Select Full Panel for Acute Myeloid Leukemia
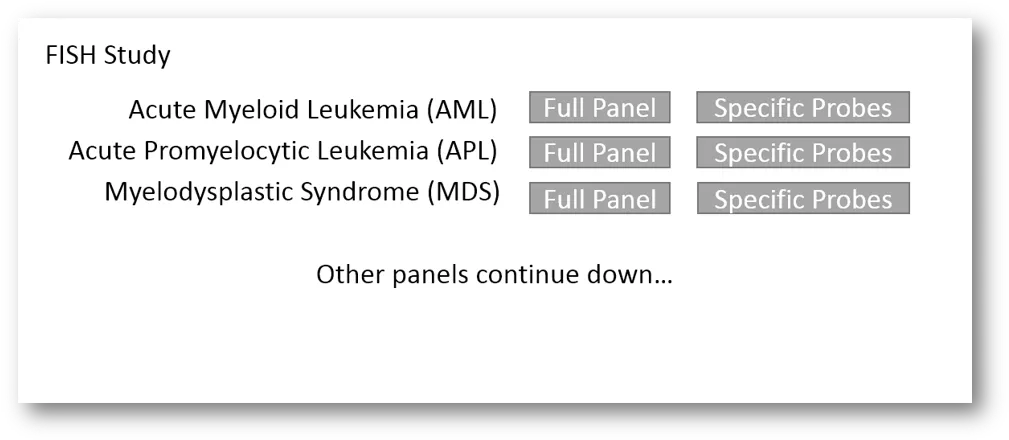The image size is (1009, 440). (x=600, y=107)
